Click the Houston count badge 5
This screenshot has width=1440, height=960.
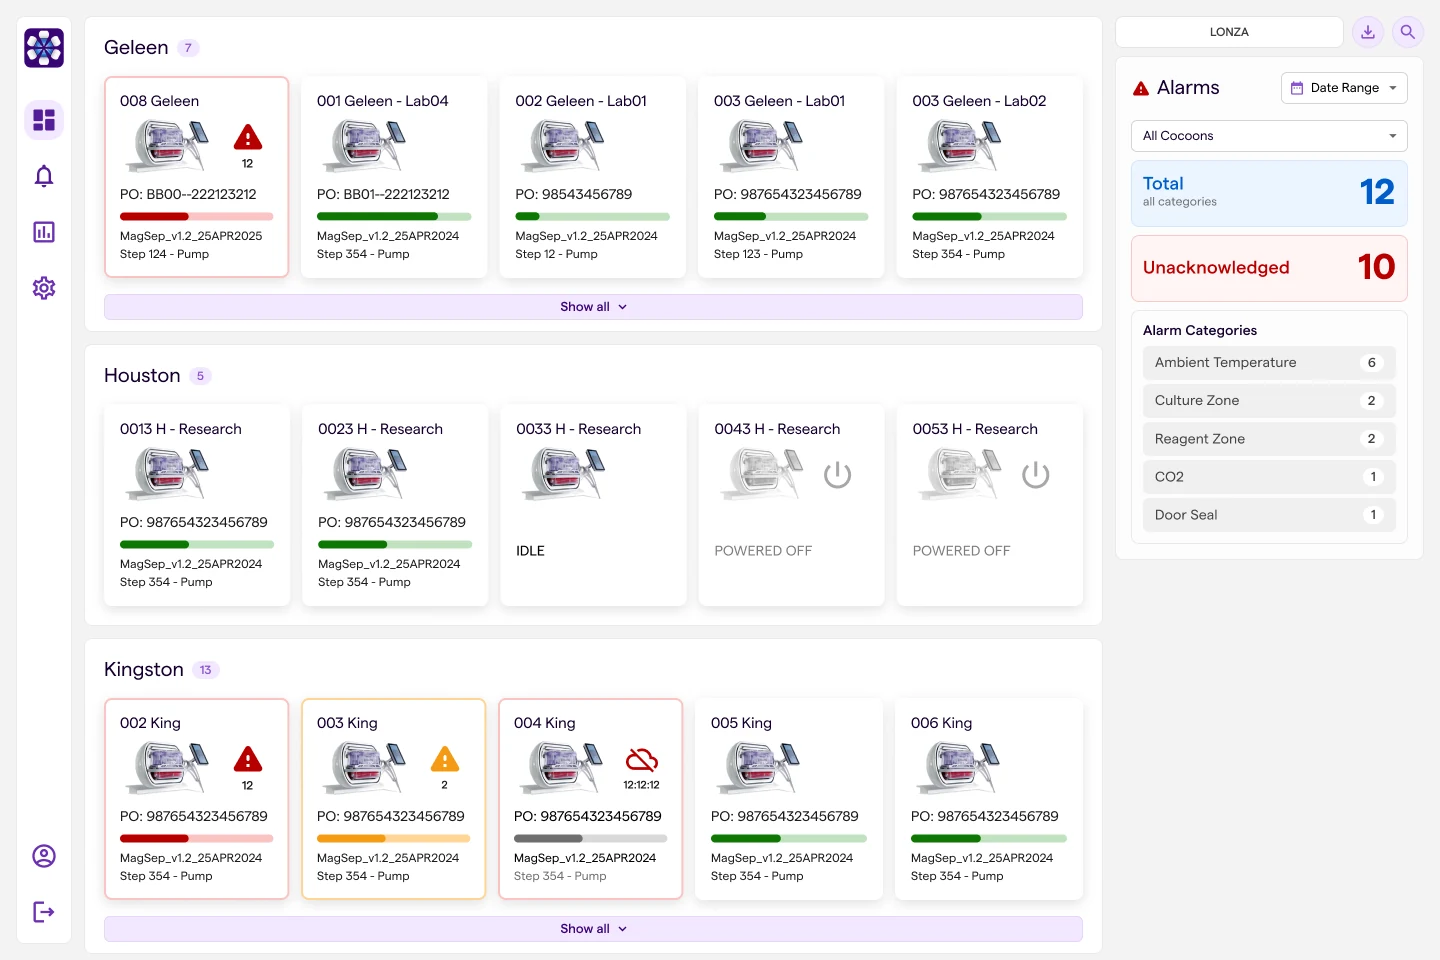(200, 376)
